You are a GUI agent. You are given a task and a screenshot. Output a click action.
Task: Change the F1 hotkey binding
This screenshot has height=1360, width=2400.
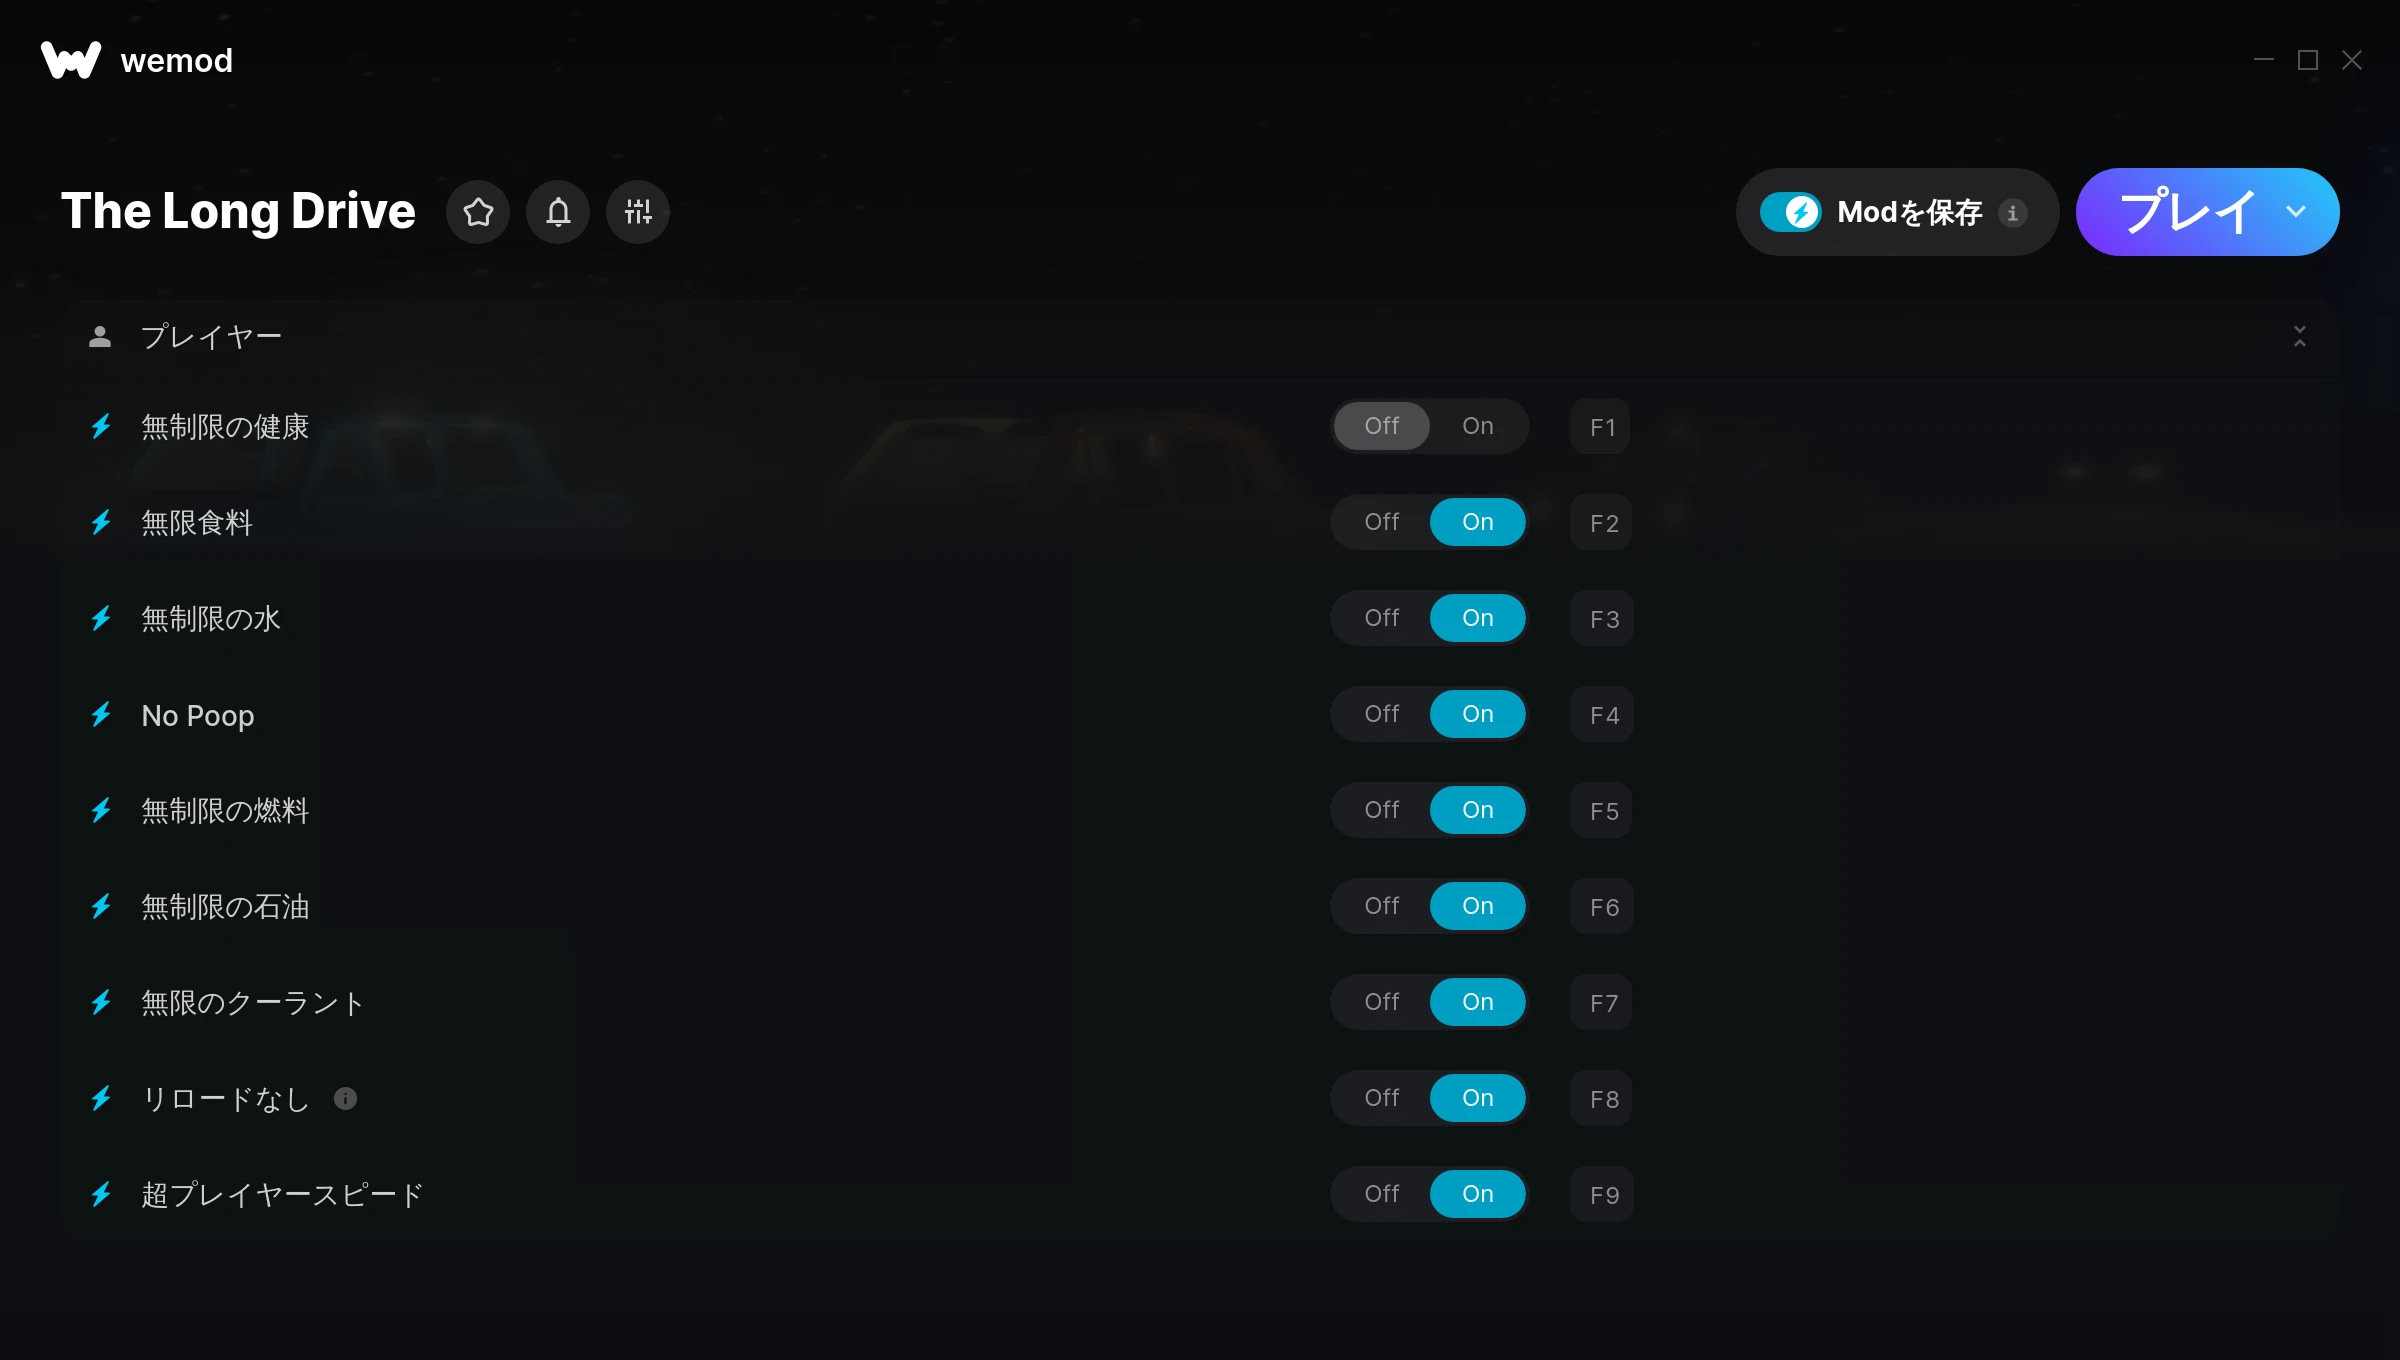tap(1601, 427)
